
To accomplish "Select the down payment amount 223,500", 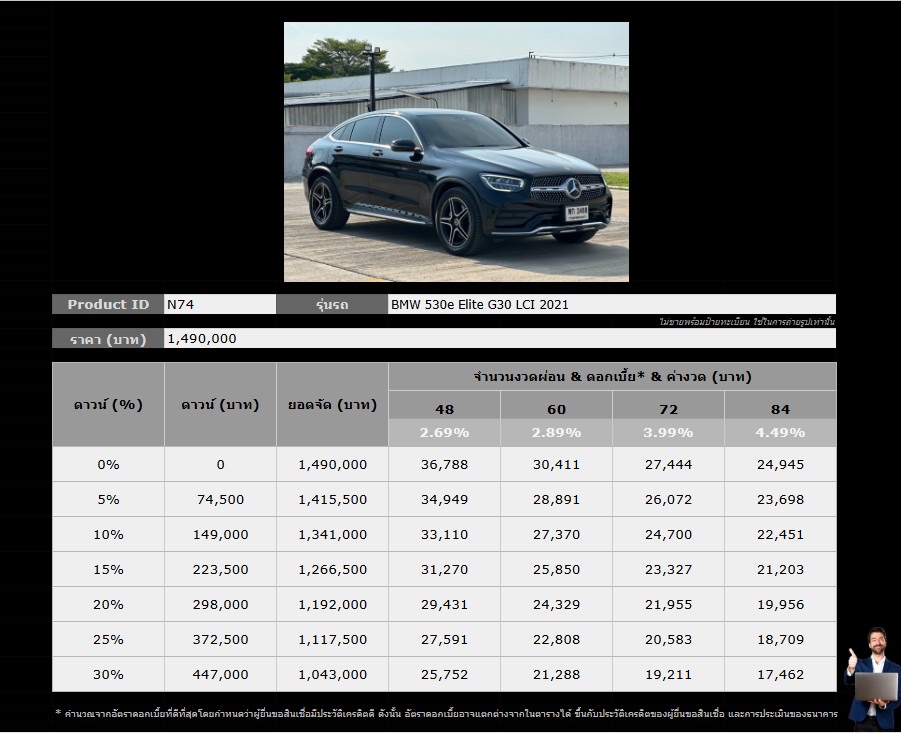I will point(220,569).
